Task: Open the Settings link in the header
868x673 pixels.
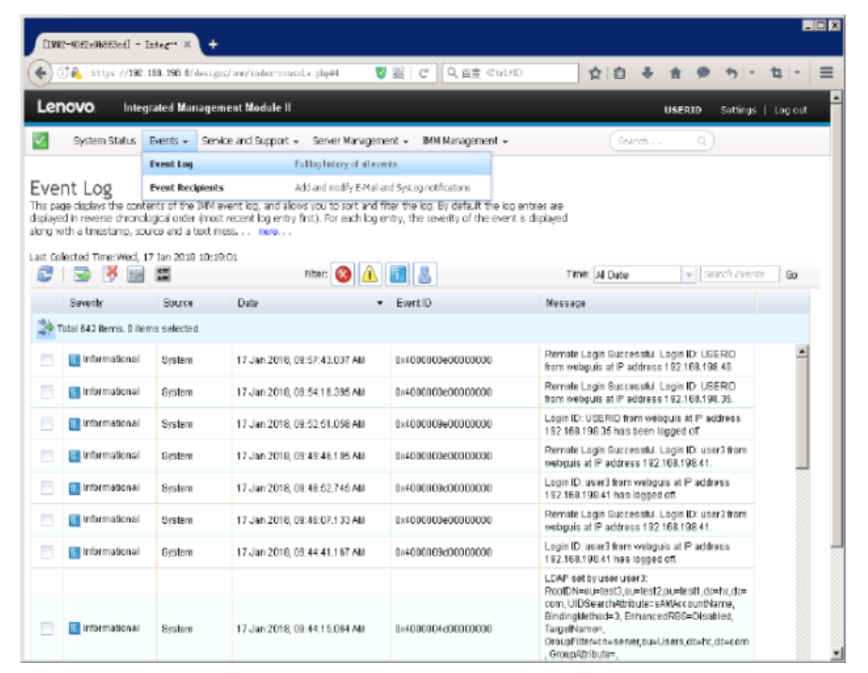Action: pyautogui.click(x=738, y=110)
